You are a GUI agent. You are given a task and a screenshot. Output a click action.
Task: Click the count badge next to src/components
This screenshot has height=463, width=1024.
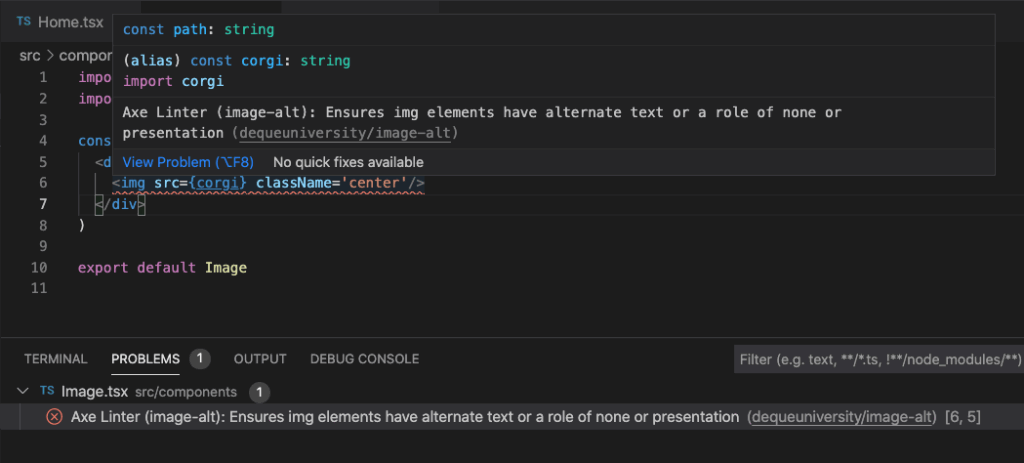(259, 392)
